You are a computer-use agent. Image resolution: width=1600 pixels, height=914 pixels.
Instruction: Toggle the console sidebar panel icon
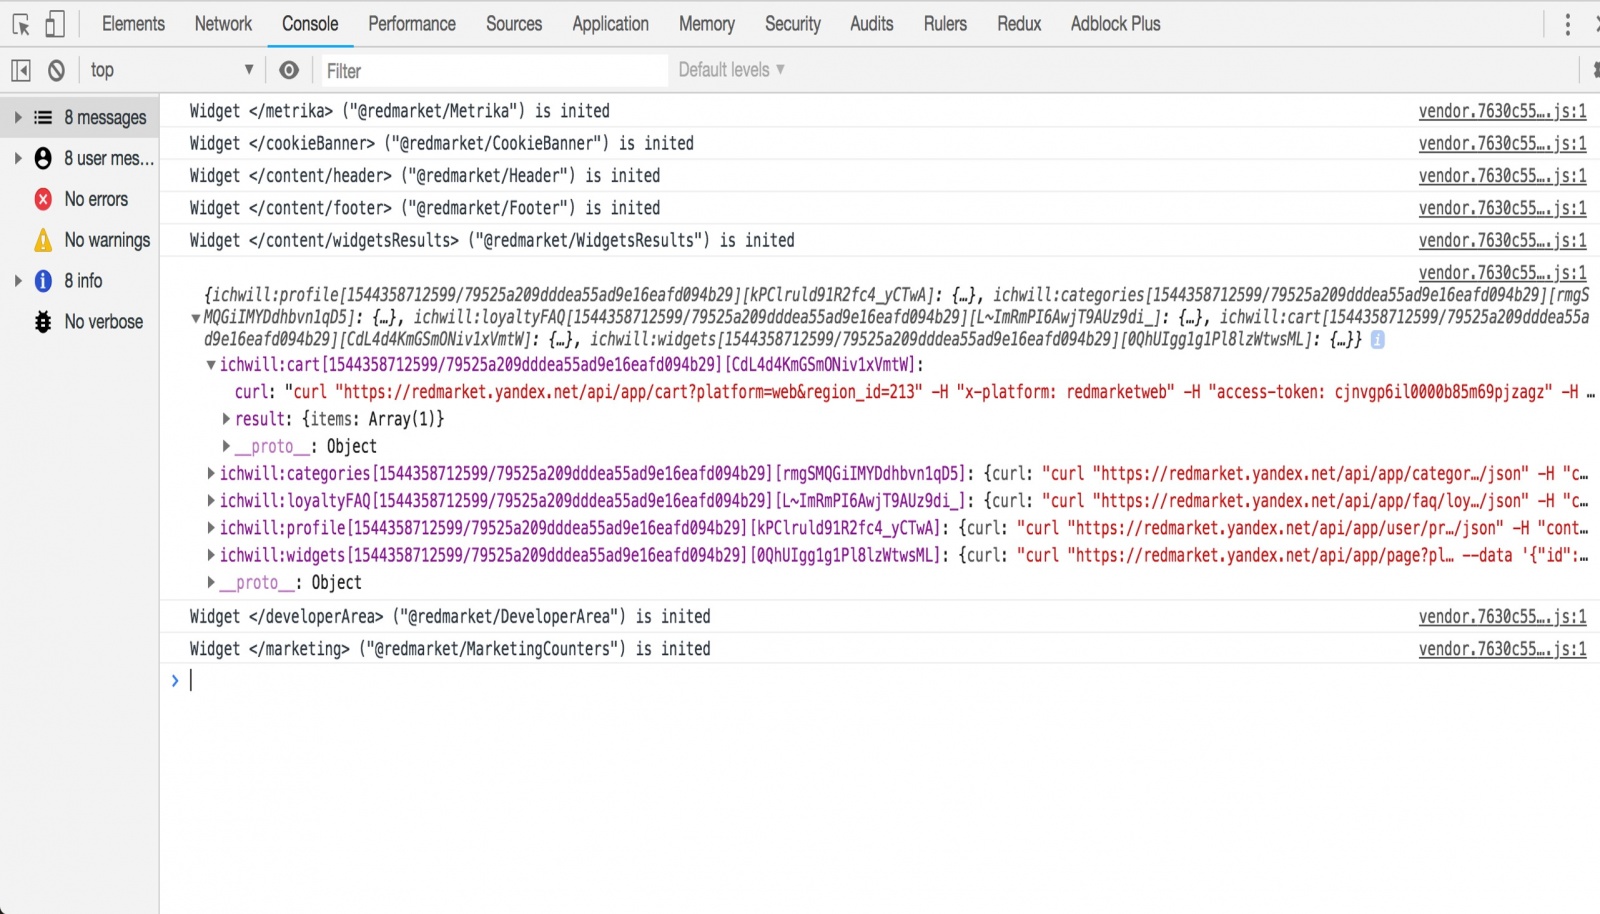tap(21, 70)
